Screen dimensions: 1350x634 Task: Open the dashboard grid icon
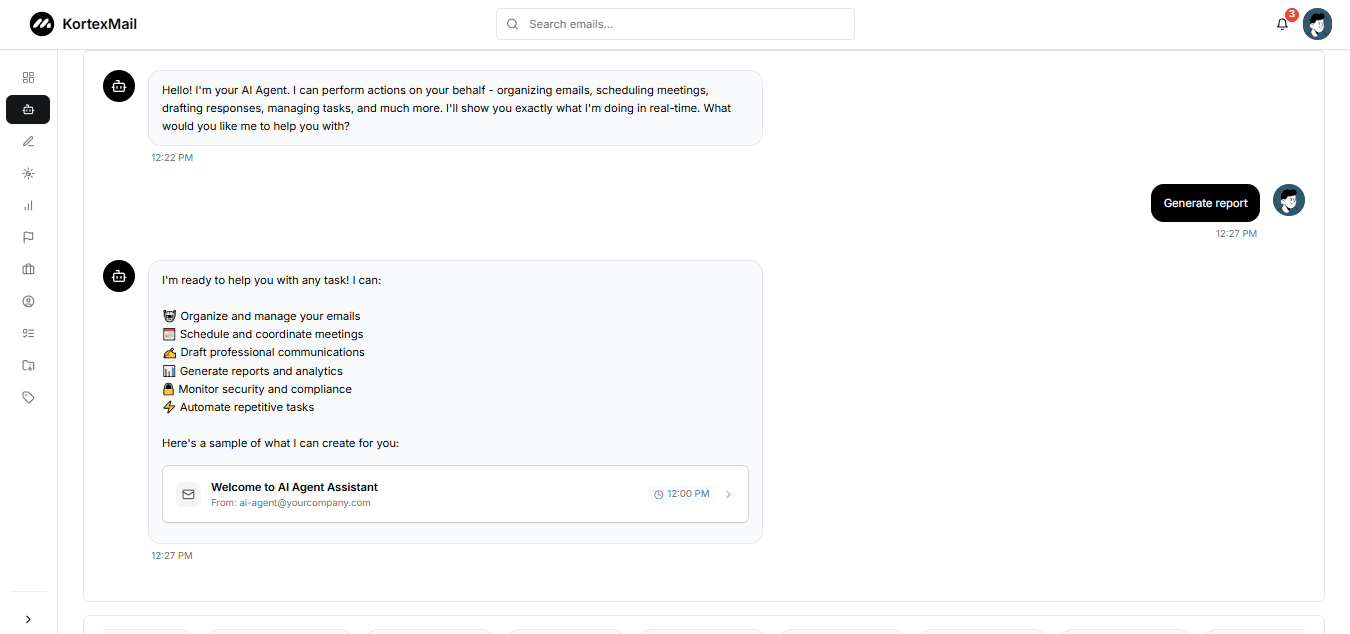click(27, 77)
